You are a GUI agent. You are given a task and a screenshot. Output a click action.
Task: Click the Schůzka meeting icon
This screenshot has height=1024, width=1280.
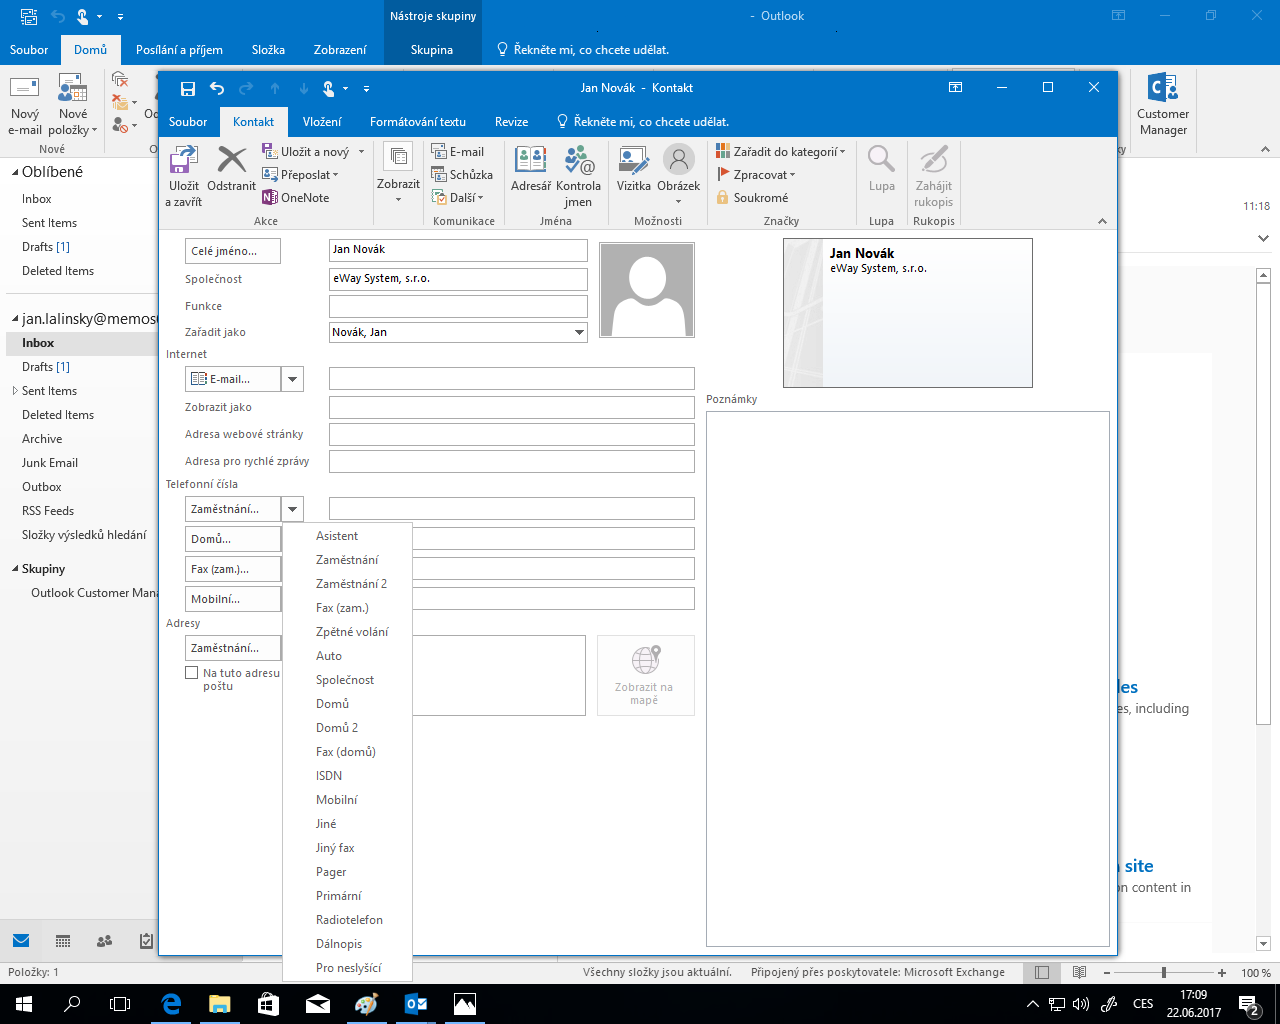[462, 175]
